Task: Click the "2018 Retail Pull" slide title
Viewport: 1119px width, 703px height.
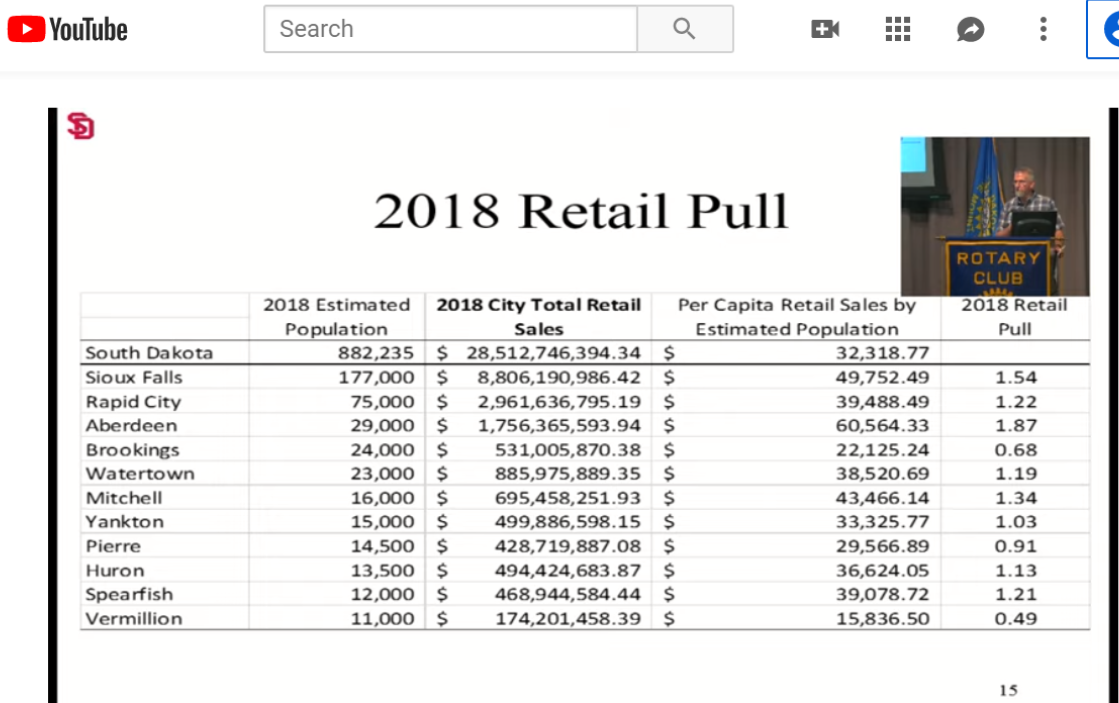Action: [x=581, y=211]
